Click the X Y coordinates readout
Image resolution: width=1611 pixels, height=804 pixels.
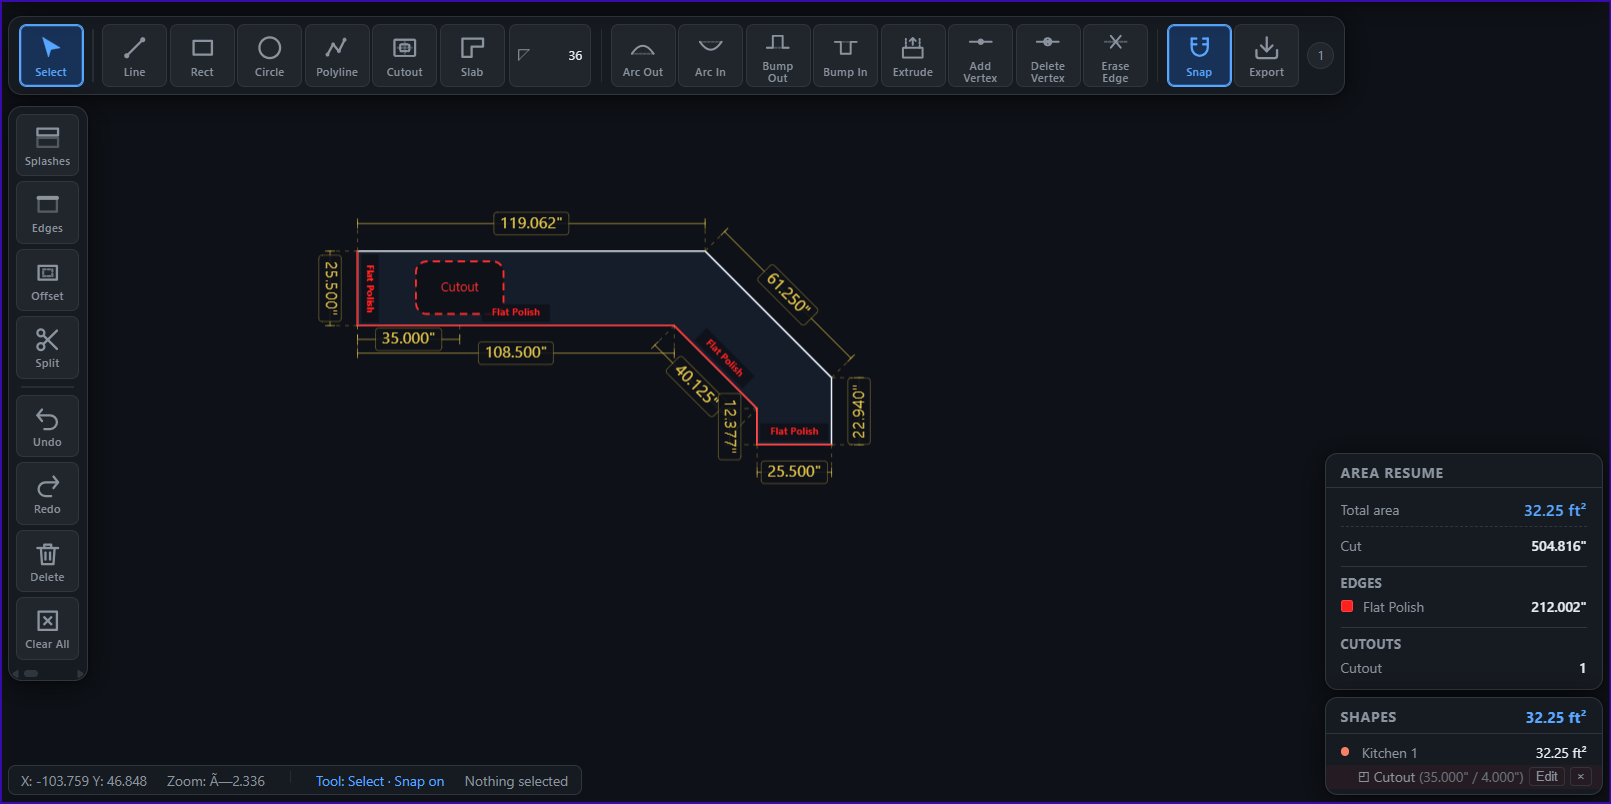click(x=84, y=781)
